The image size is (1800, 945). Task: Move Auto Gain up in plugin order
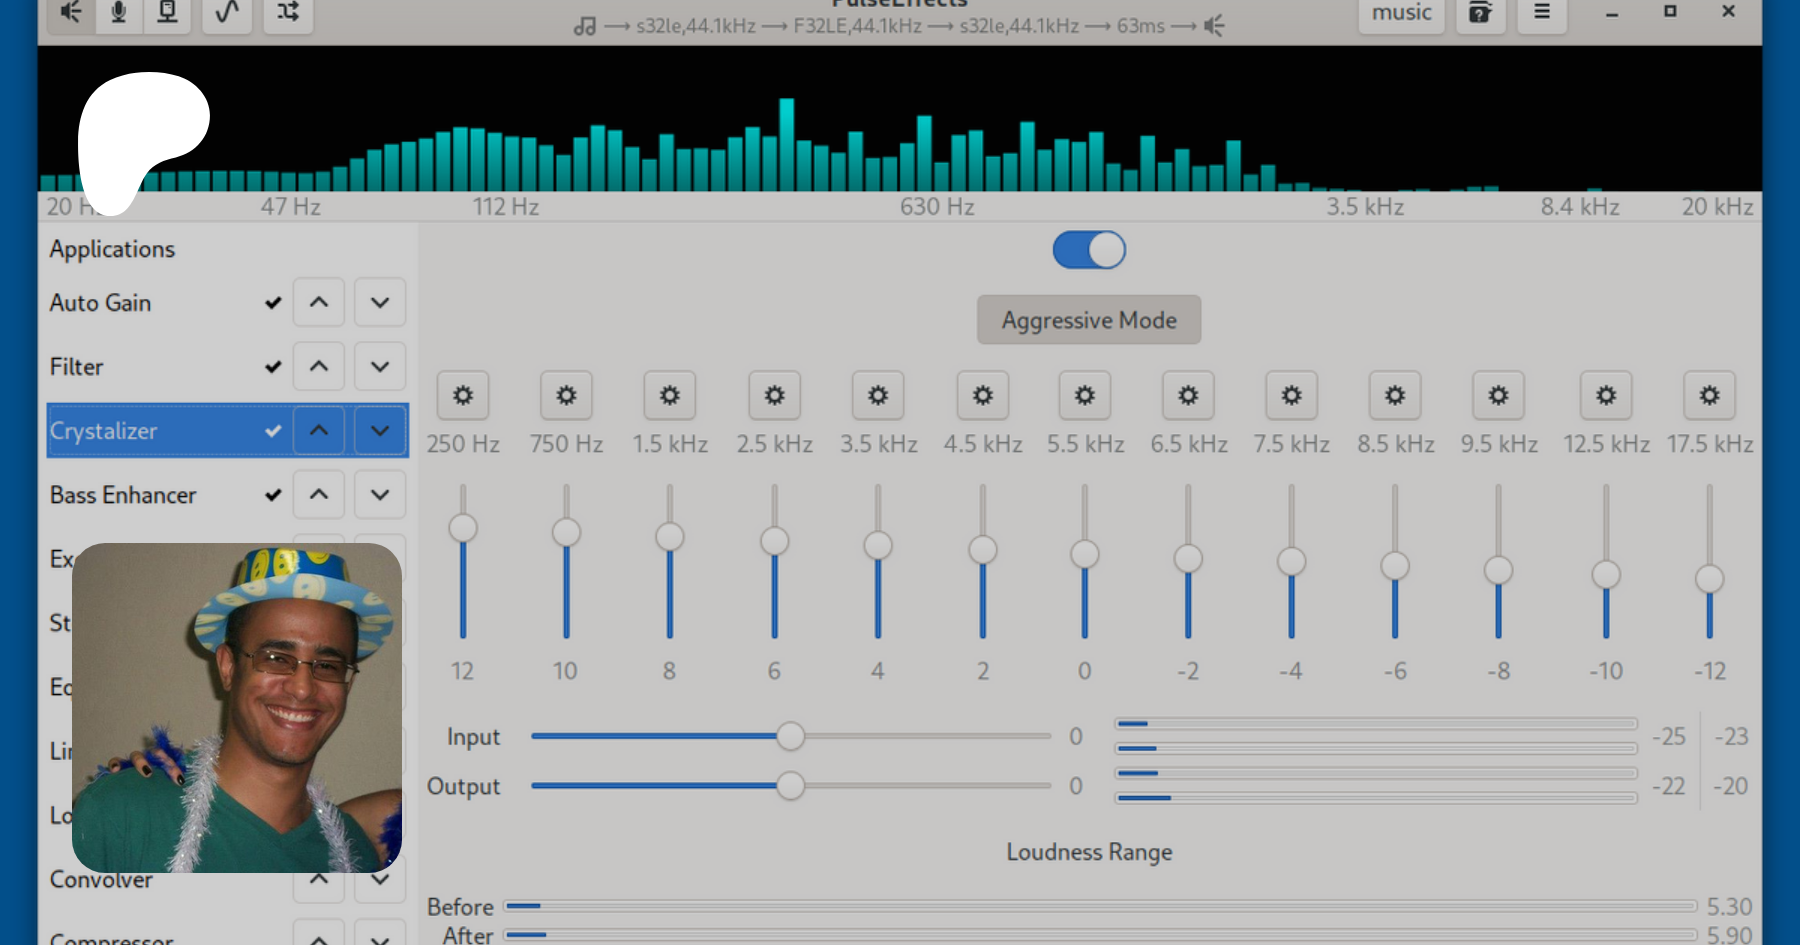click(x=319, y=302)
